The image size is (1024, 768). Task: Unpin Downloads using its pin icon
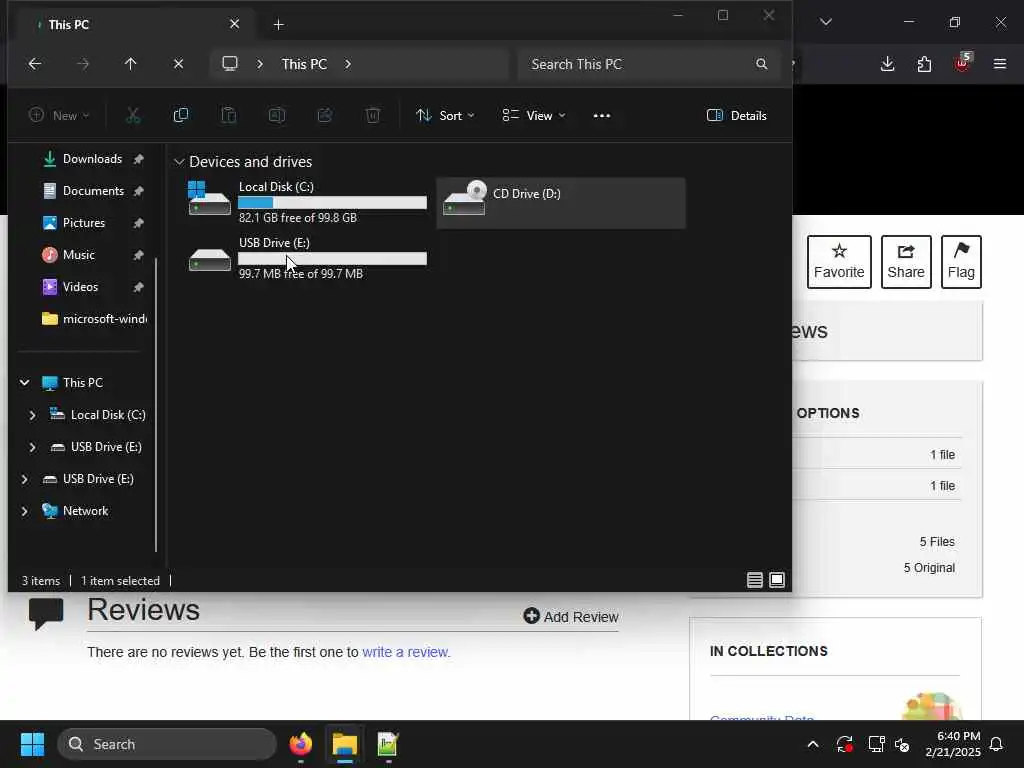pos(138,159)
